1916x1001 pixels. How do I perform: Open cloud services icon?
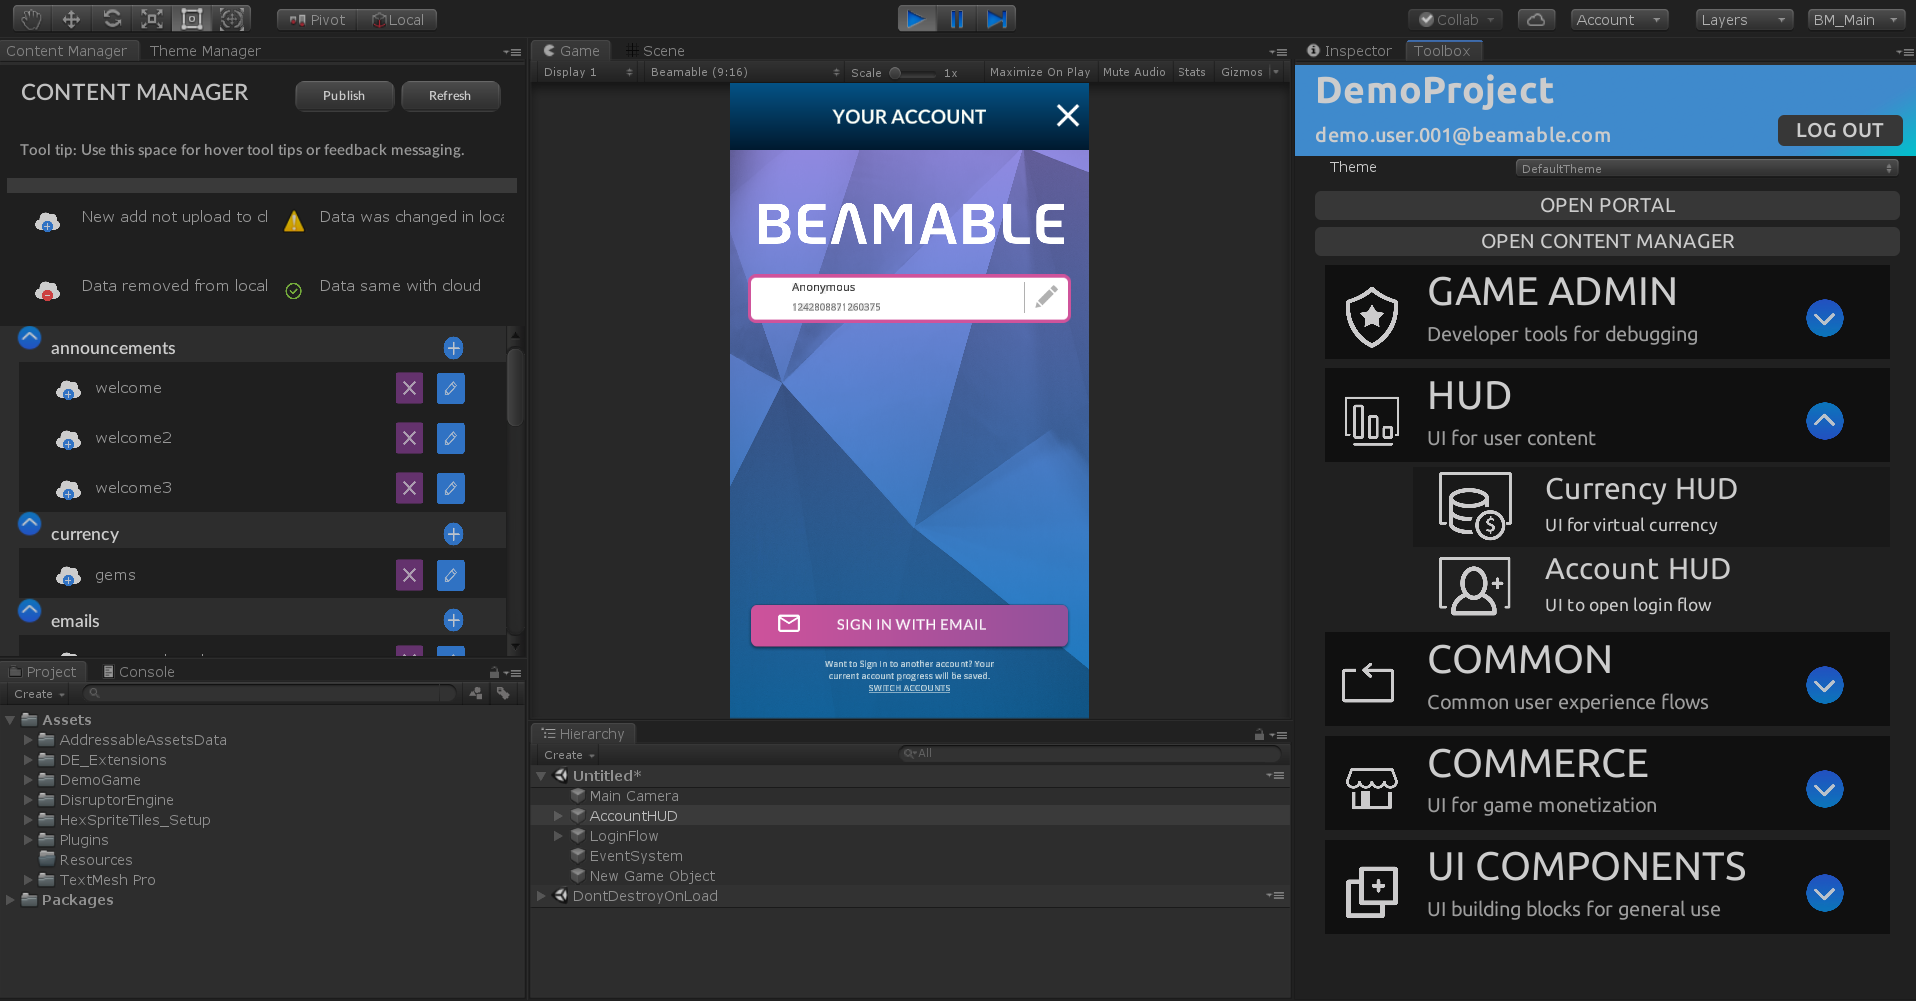1536,19
